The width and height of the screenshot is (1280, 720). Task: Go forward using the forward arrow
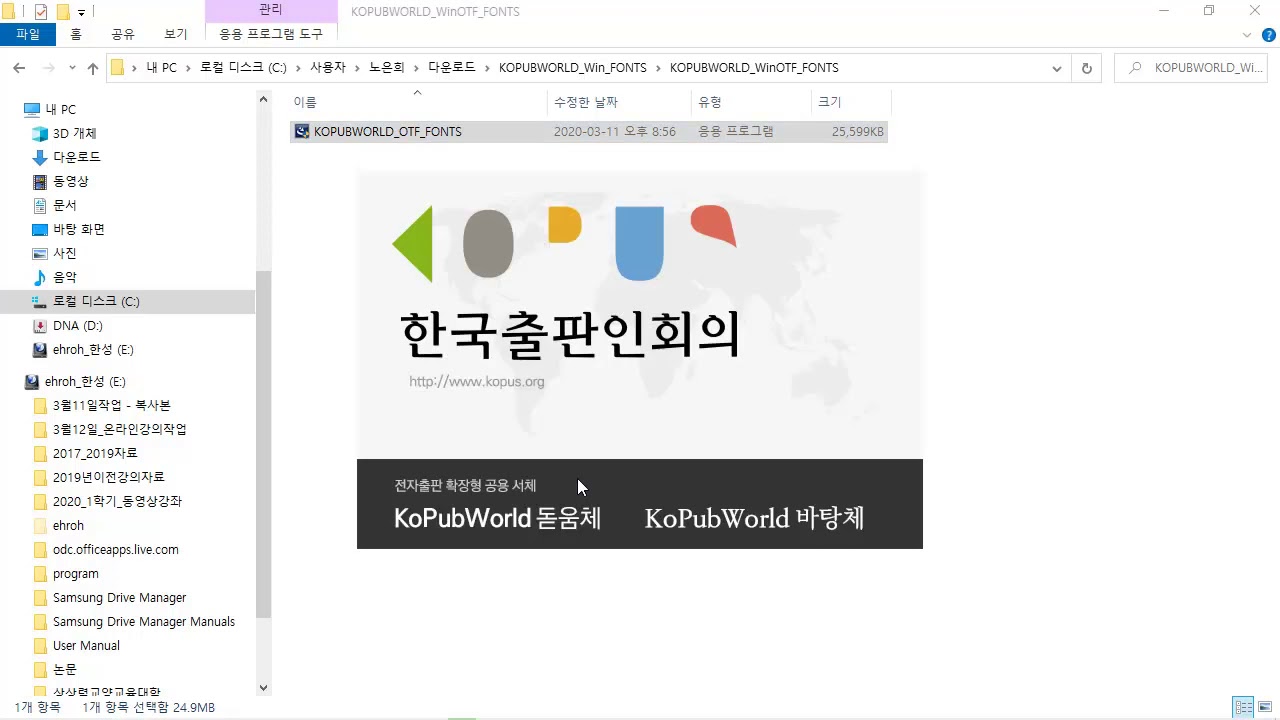(x=47, y=68)
